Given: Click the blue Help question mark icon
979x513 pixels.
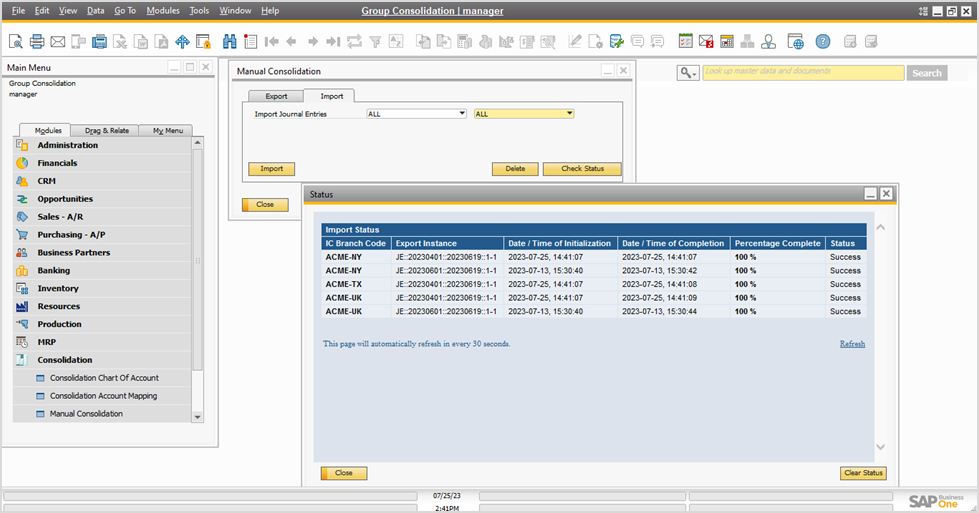Looking at the screenshot, I should pyautogui.click(x=822, y=42).
